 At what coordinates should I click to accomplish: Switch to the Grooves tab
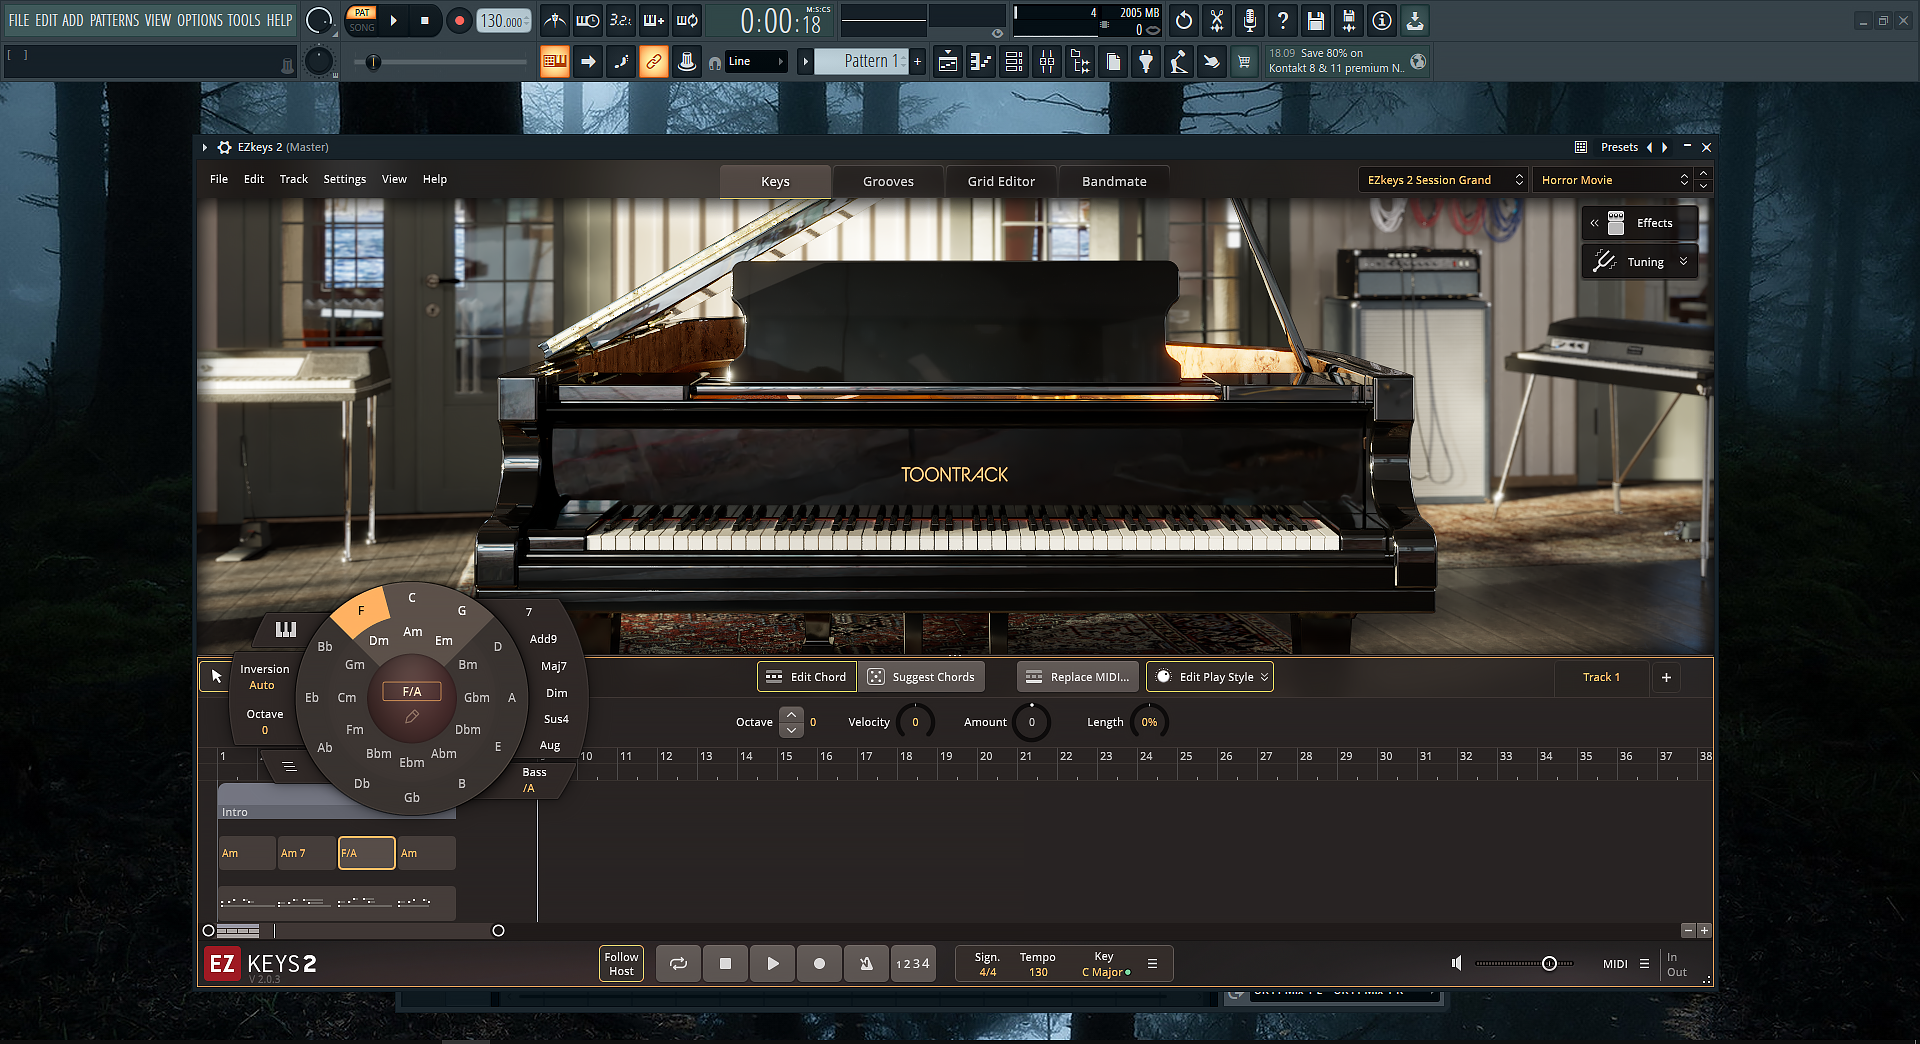point(888,181)
